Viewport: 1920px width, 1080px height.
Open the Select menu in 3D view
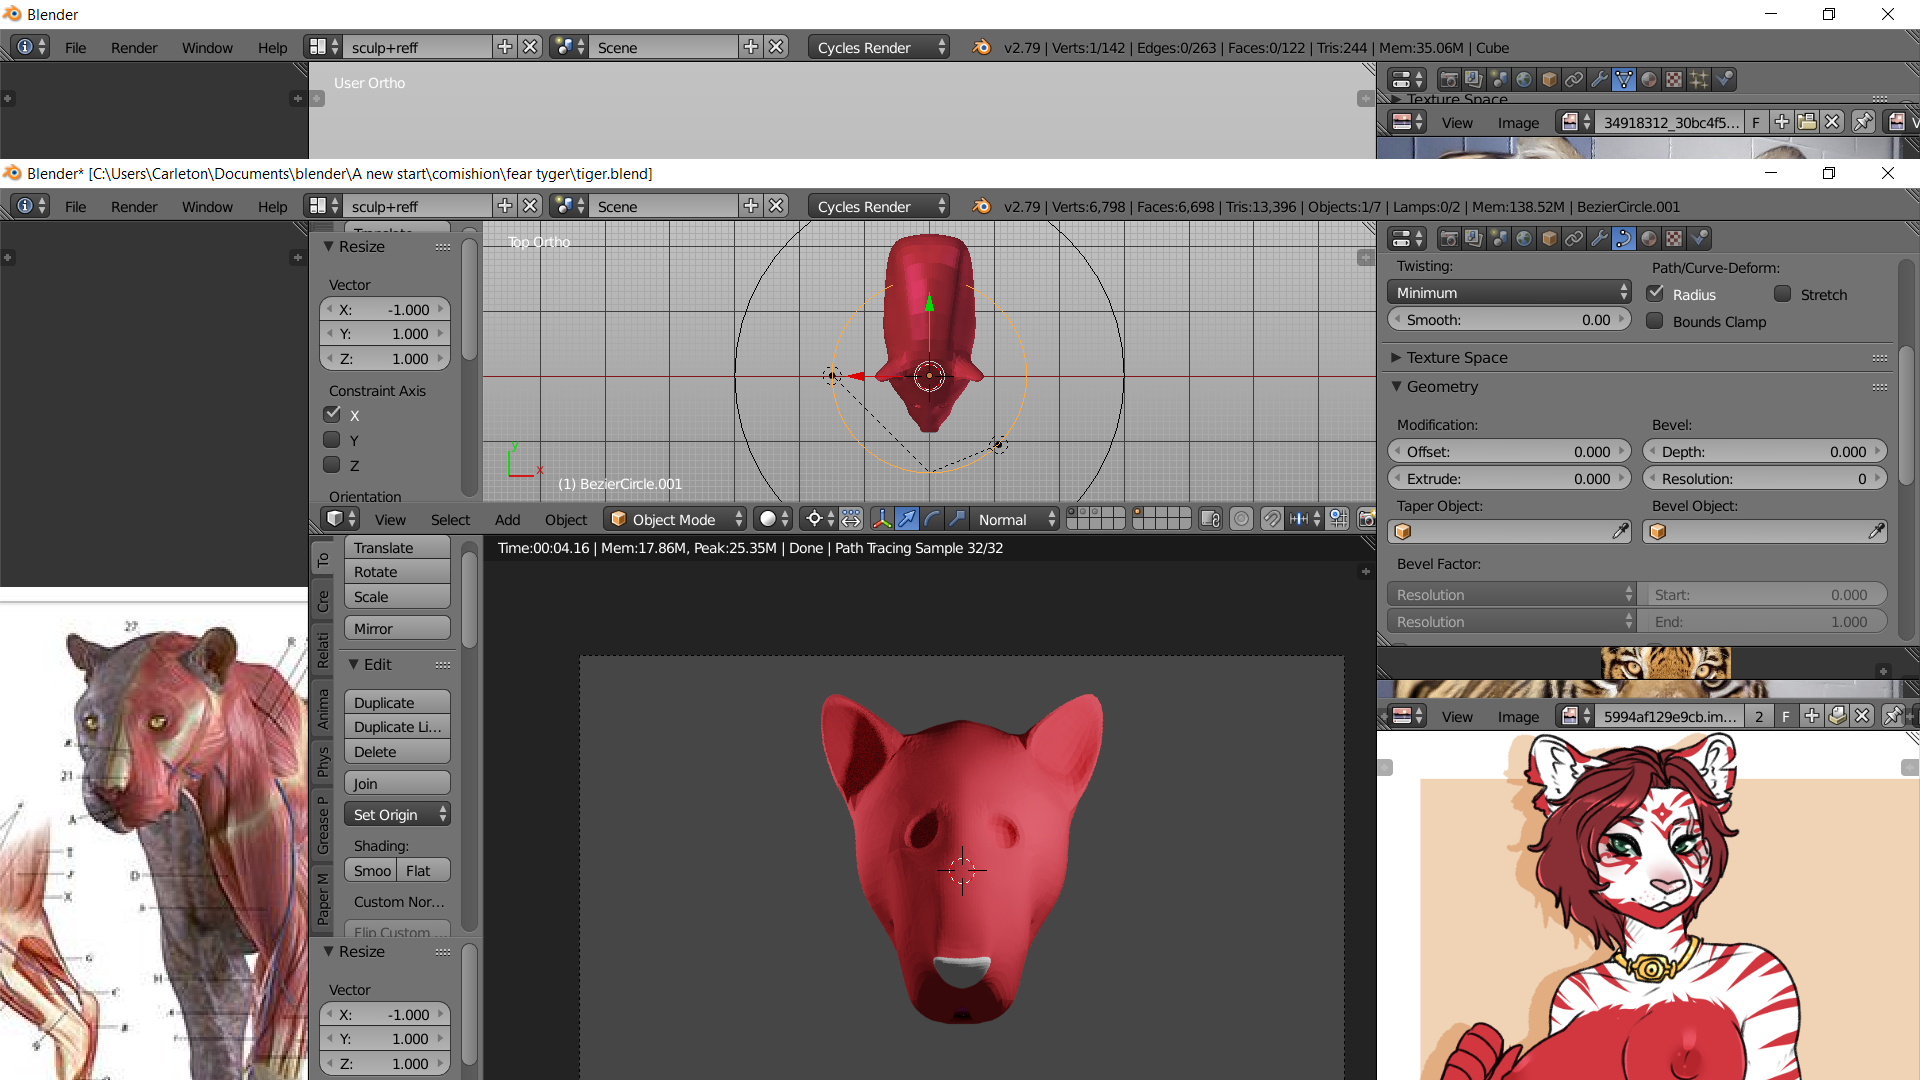click(450, 519)
